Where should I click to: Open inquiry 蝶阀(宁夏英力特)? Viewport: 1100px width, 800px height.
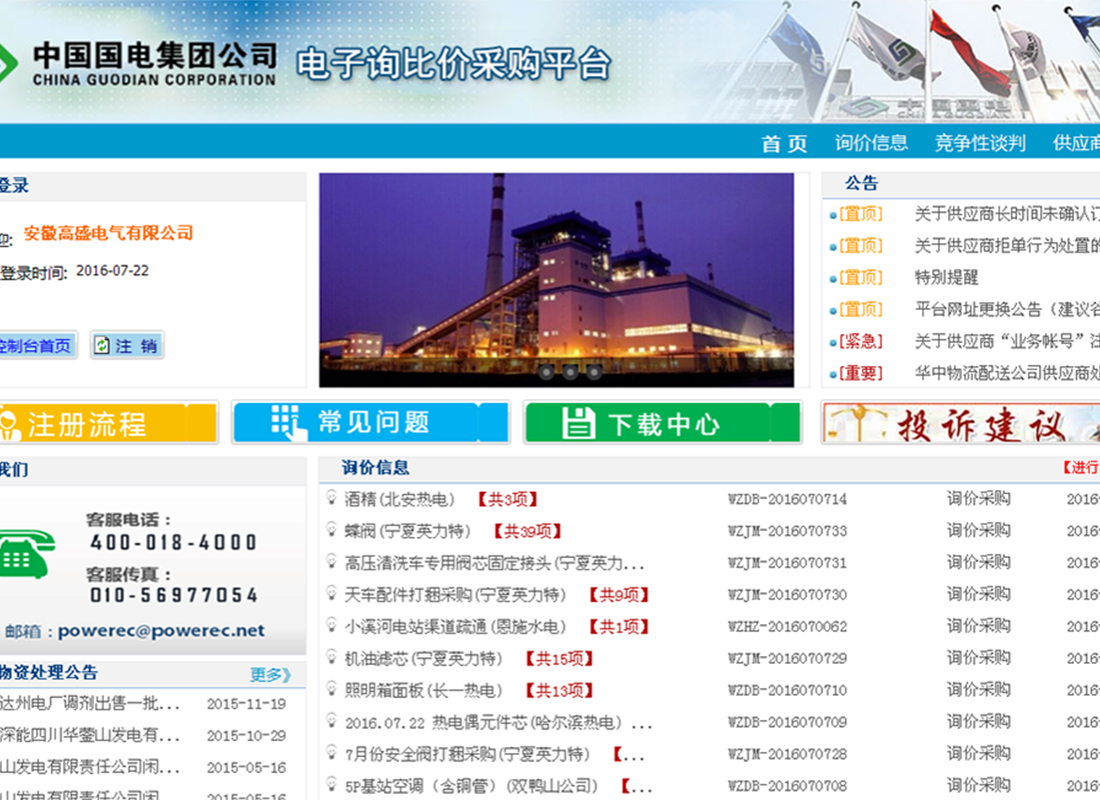[407, 531]
